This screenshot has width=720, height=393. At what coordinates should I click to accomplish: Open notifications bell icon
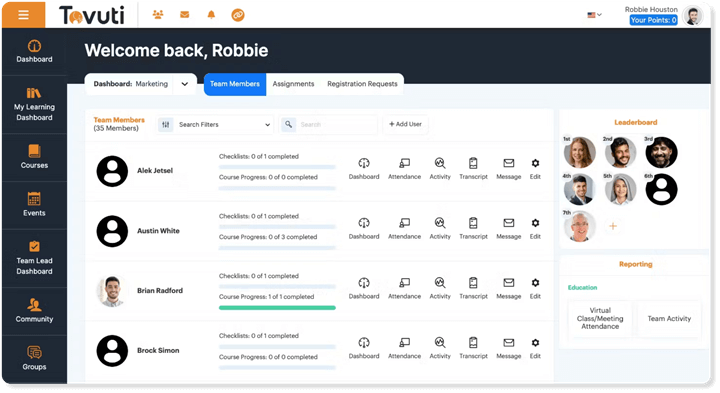pos(211,15)
